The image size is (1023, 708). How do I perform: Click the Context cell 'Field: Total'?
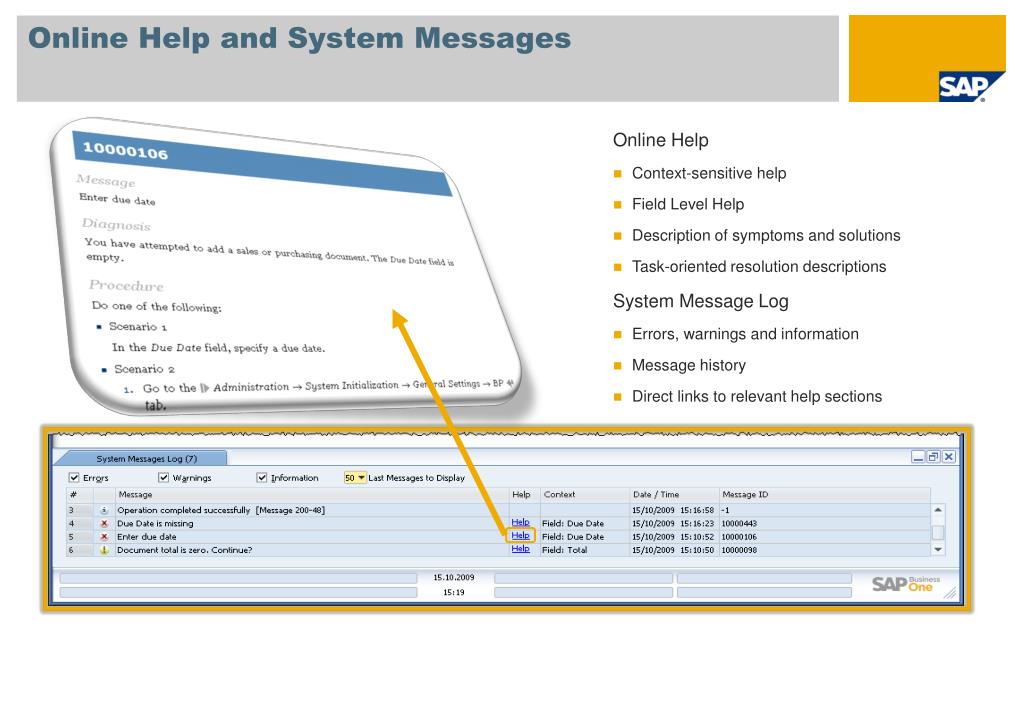coord(564,550)
